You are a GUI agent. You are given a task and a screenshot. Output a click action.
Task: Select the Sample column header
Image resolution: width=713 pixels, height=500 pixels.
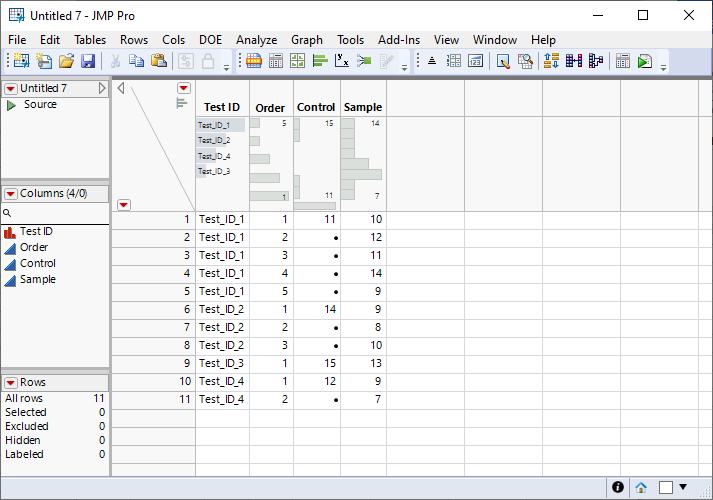coord(363,107)
